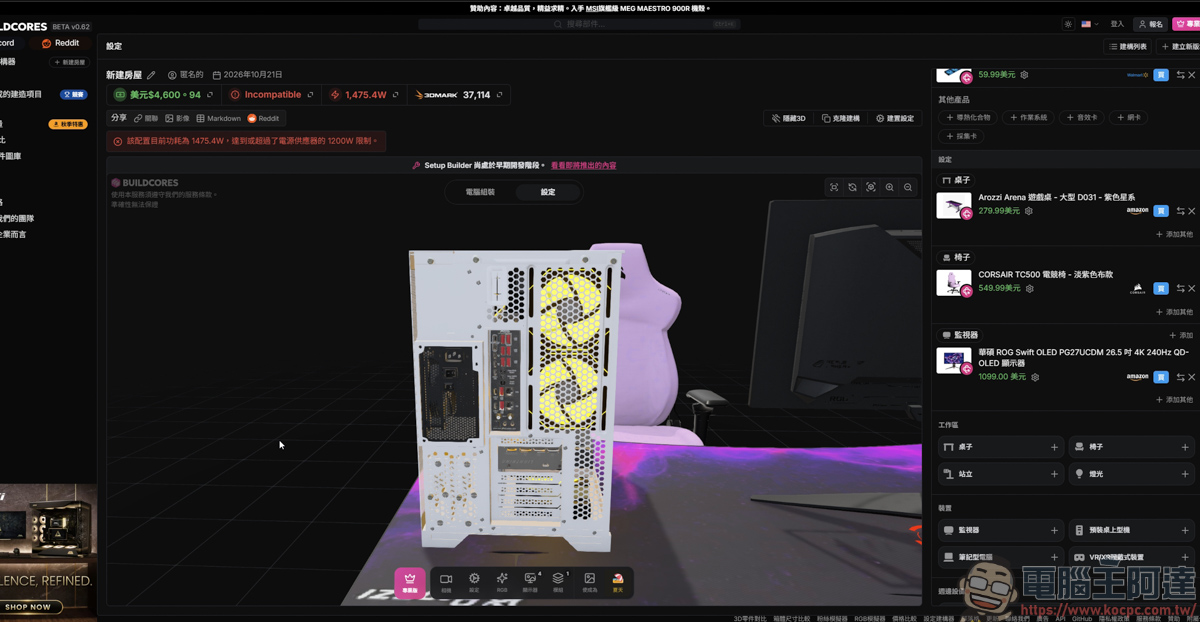Open the Reddit tab at top left
This screenshot has width=1200, height=622.
pos(60,43)
